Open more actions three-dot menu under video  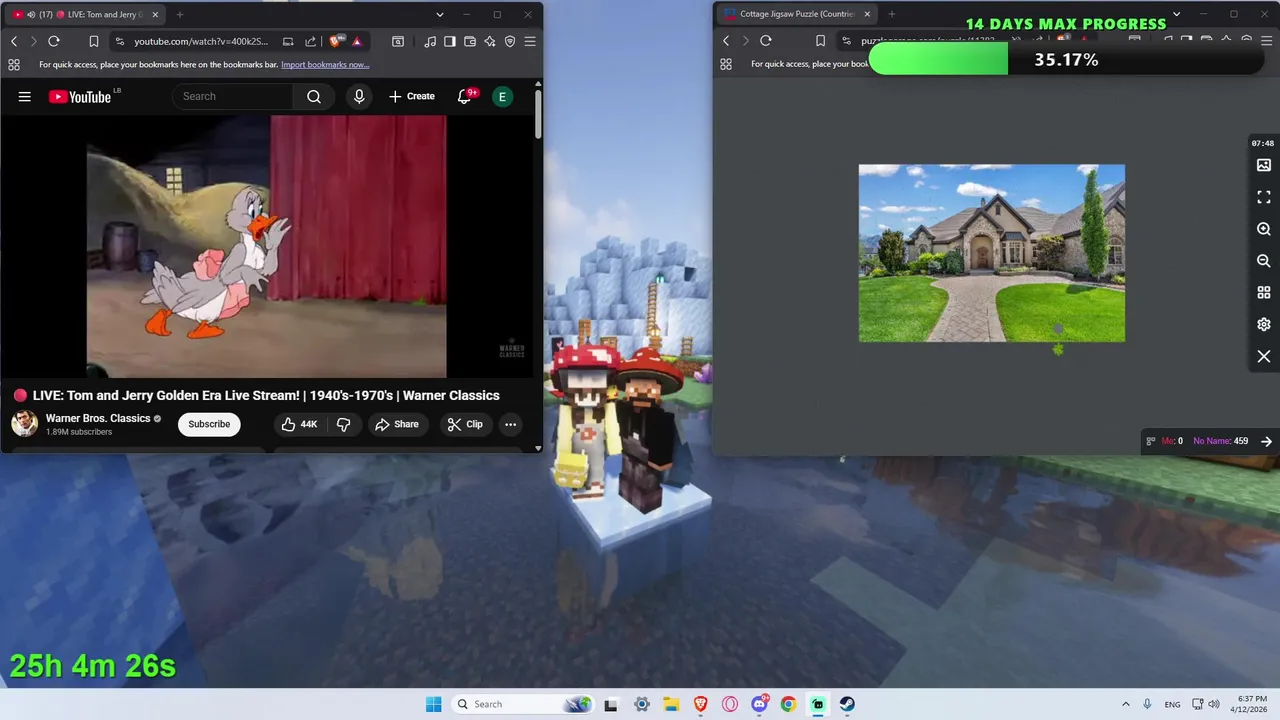510,424
